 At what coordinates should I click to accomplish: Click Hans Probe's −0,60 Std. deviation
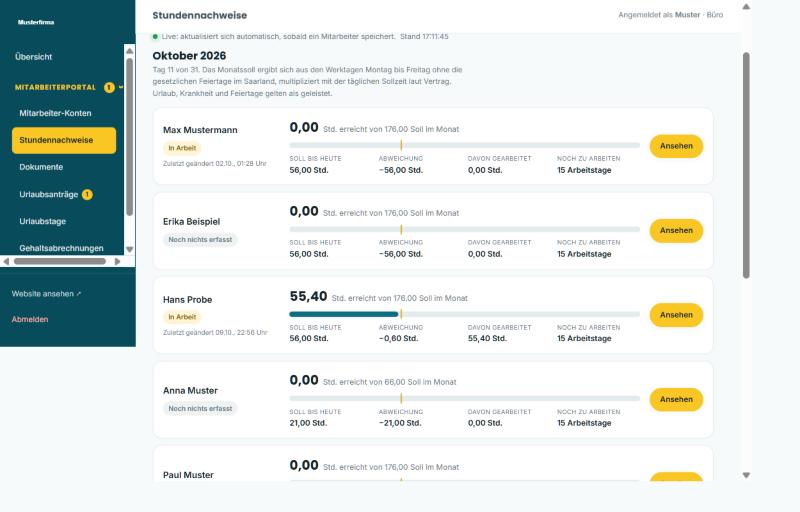pyautogui.click(x=398, y=339)
